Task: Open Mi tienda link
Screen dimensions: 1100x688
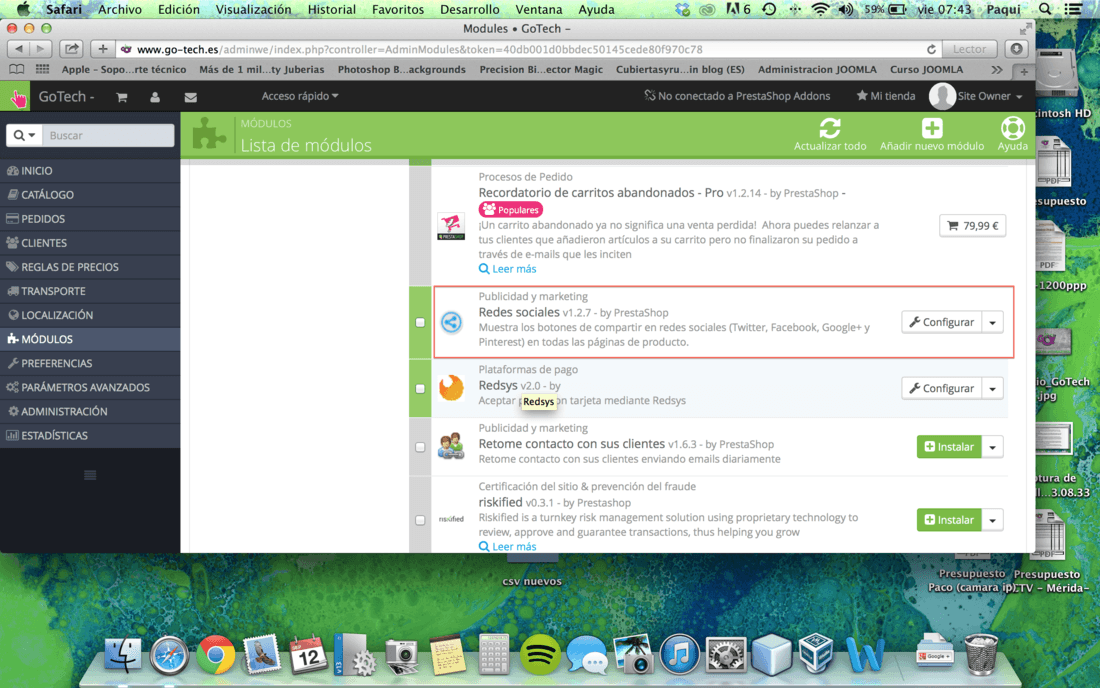Action: (x=885, y=96)
